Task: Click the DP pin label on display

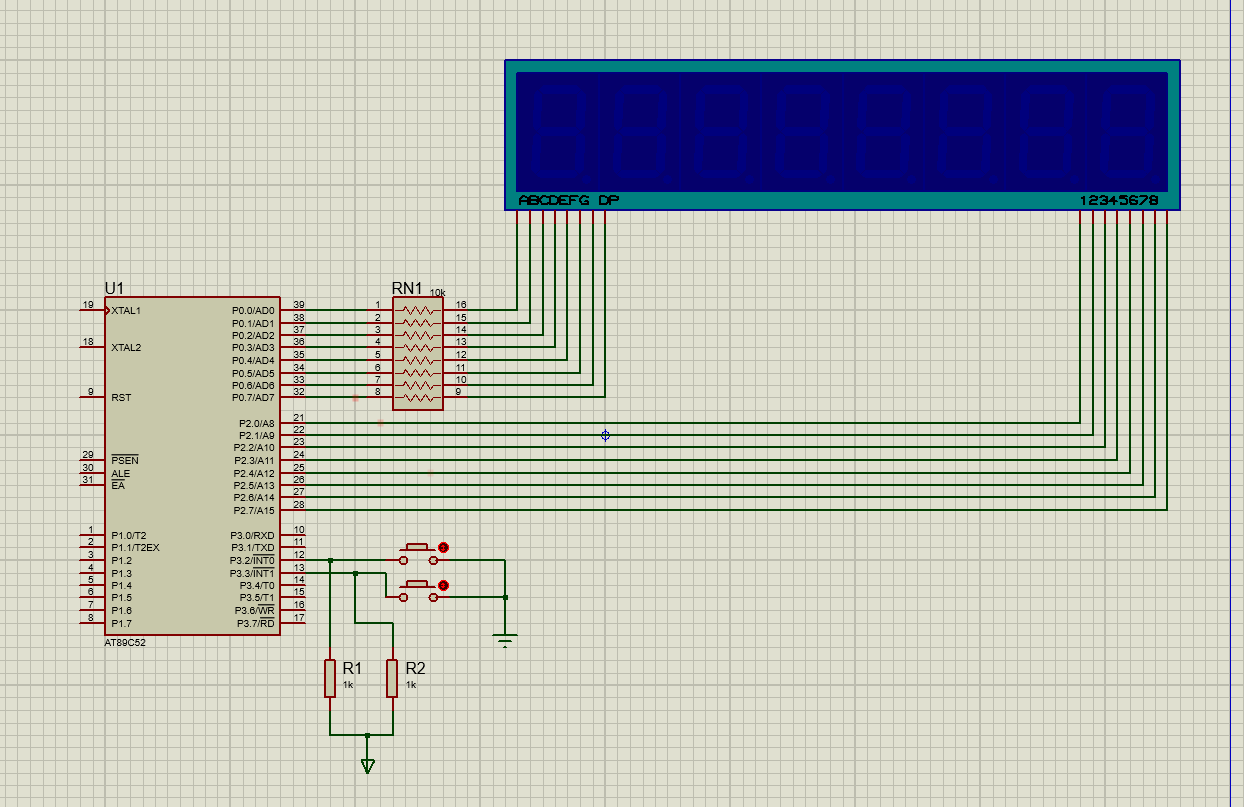Action: pyautogui.click(x=609, y=201)
